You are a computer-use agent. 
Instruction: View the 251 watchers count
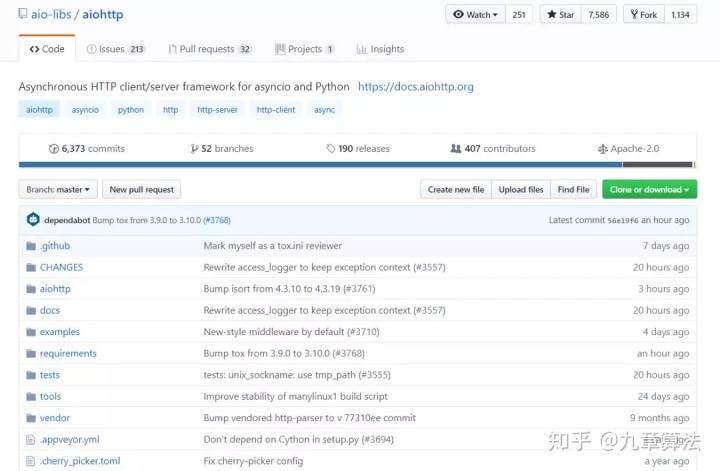519,14
